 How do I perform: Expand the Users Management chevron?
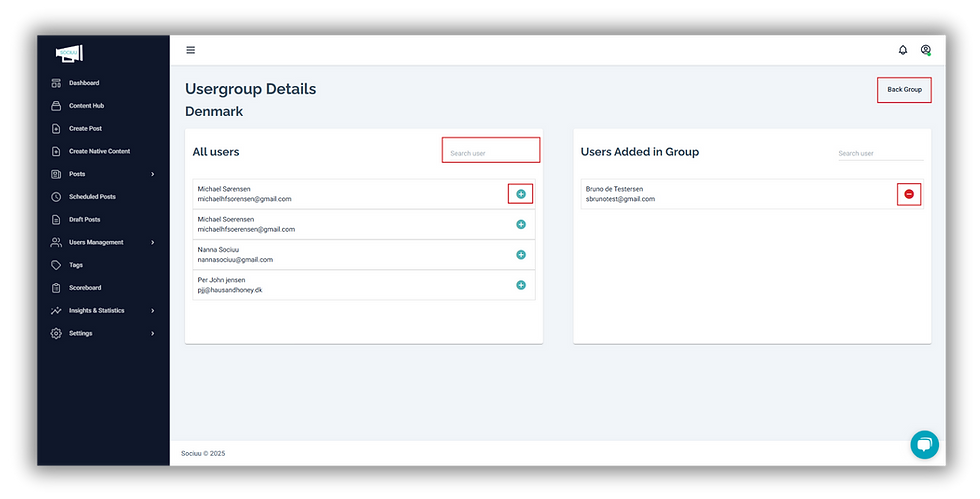152,242
